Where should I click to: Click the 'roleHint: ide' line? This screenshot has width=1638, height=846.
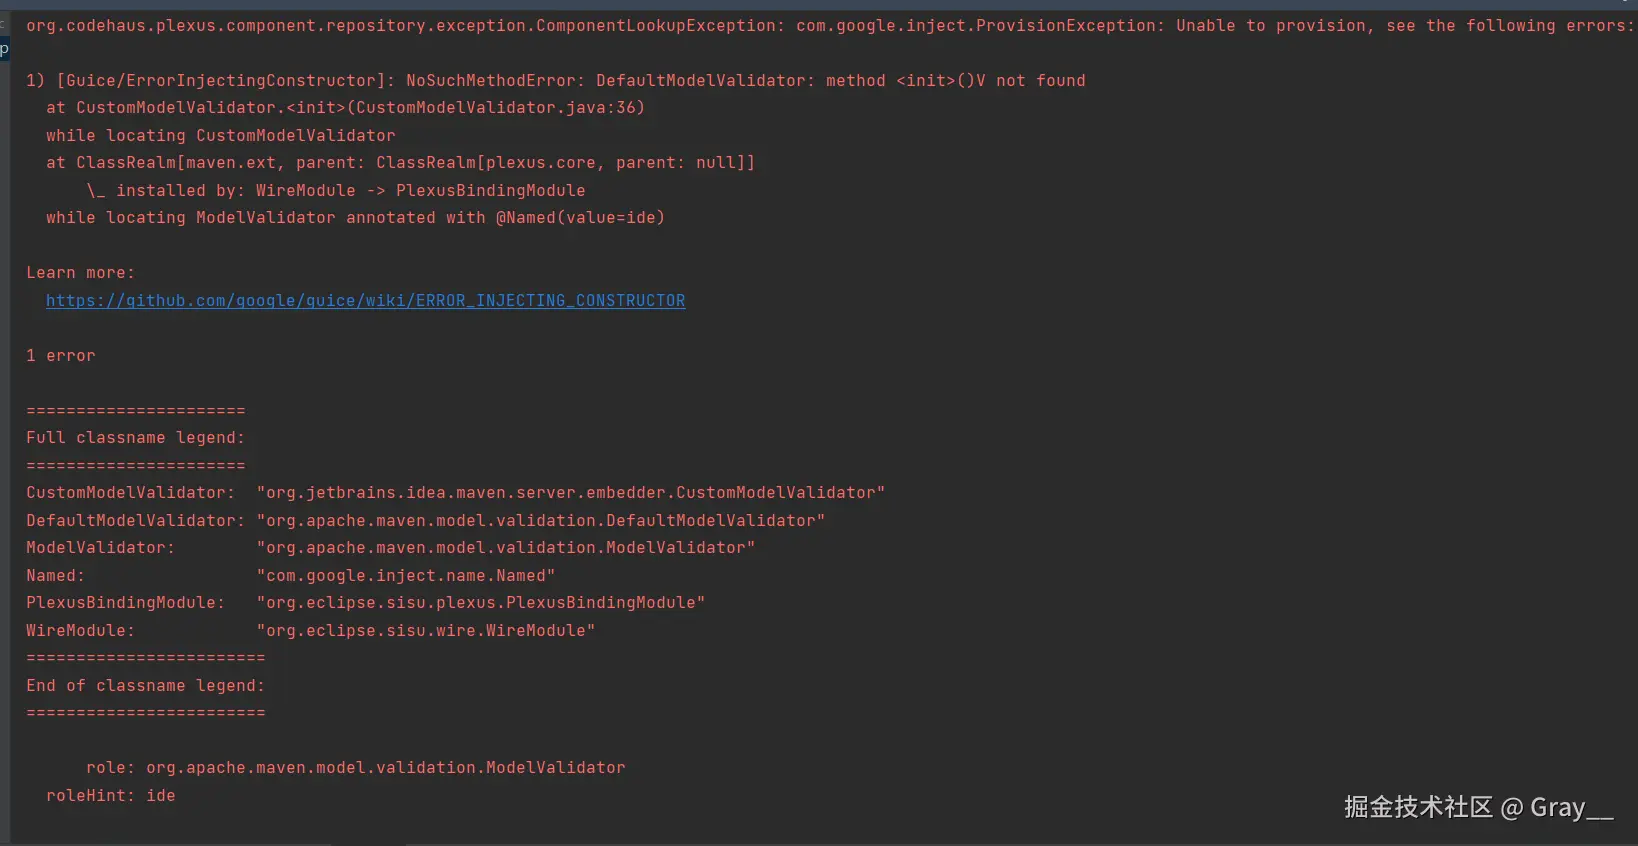click(110, 796)
